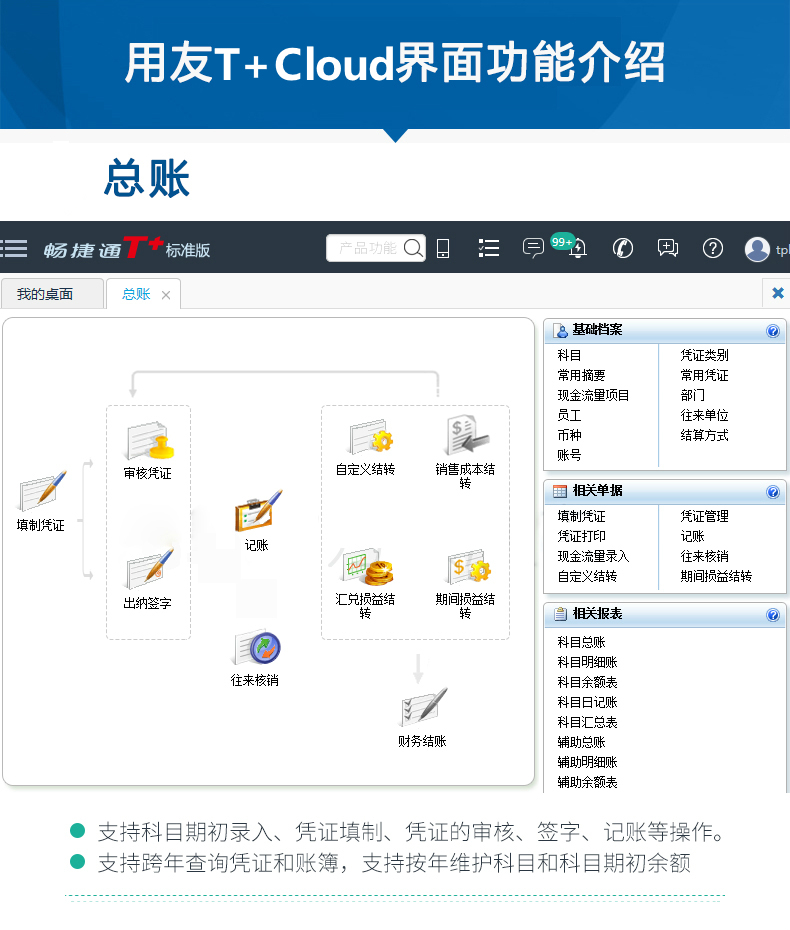This screenshot has height=930, width=790.
Task: Click the mobile phone icon
Action: point(442,248)
